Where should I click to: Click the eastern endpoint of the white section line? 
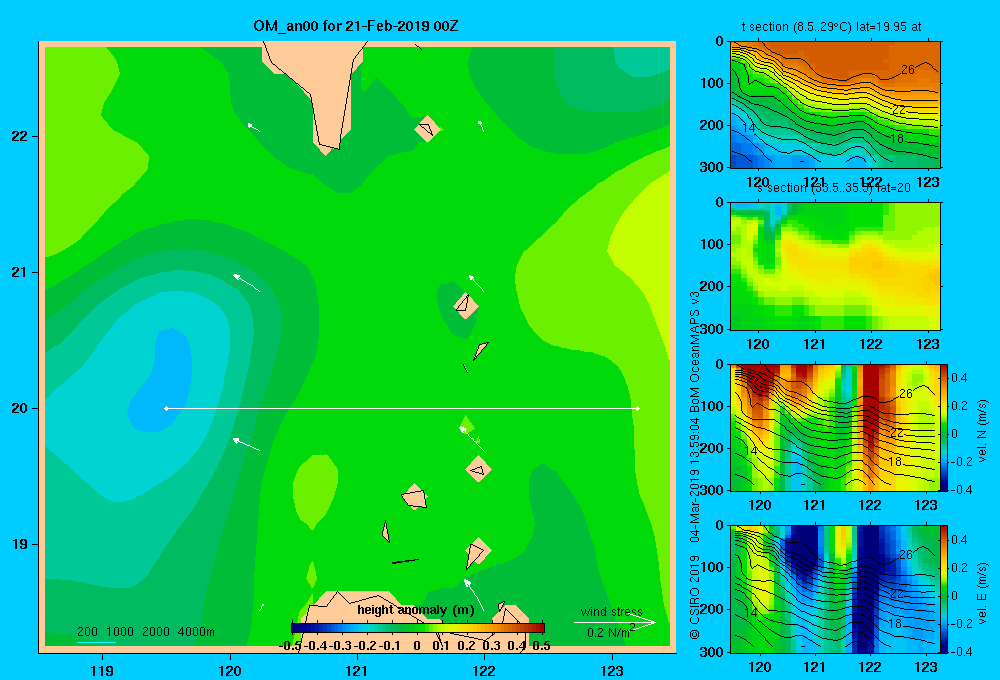[x=638, y=408]
